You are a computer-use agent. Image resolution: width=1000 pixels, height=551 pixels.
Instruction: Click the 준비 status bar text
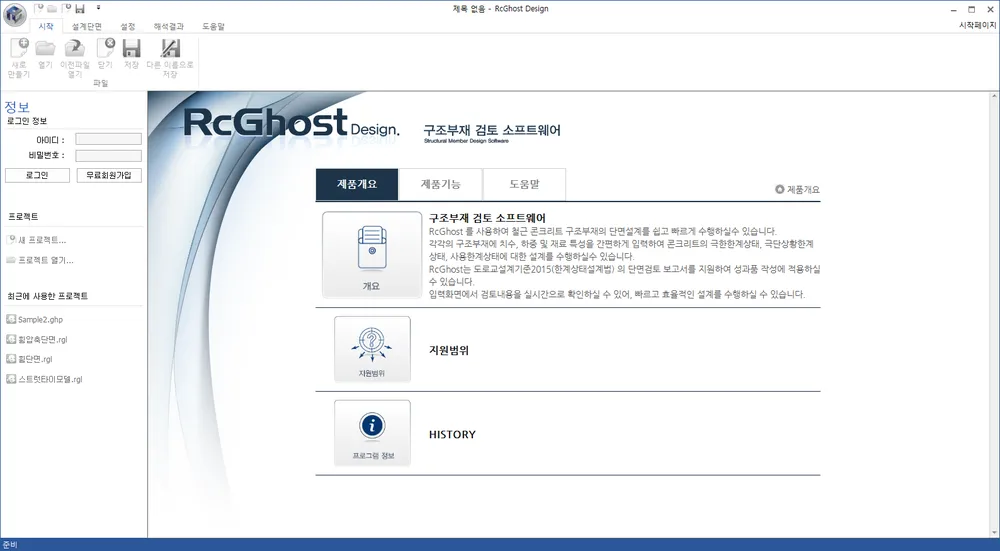(x=10, y=545)
